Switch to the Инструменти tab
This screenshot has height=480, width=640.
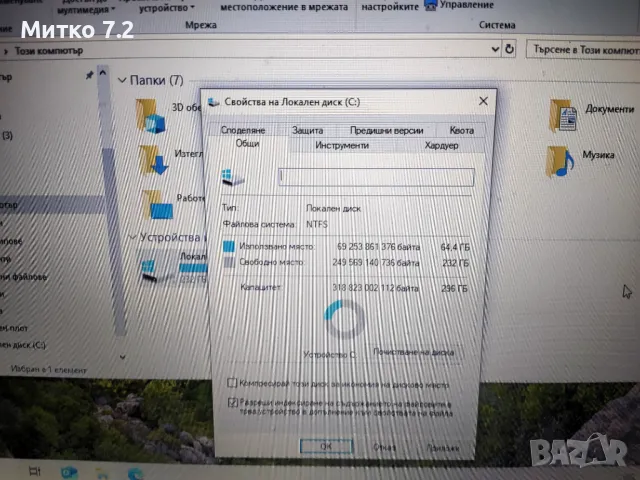click(342, 145)
